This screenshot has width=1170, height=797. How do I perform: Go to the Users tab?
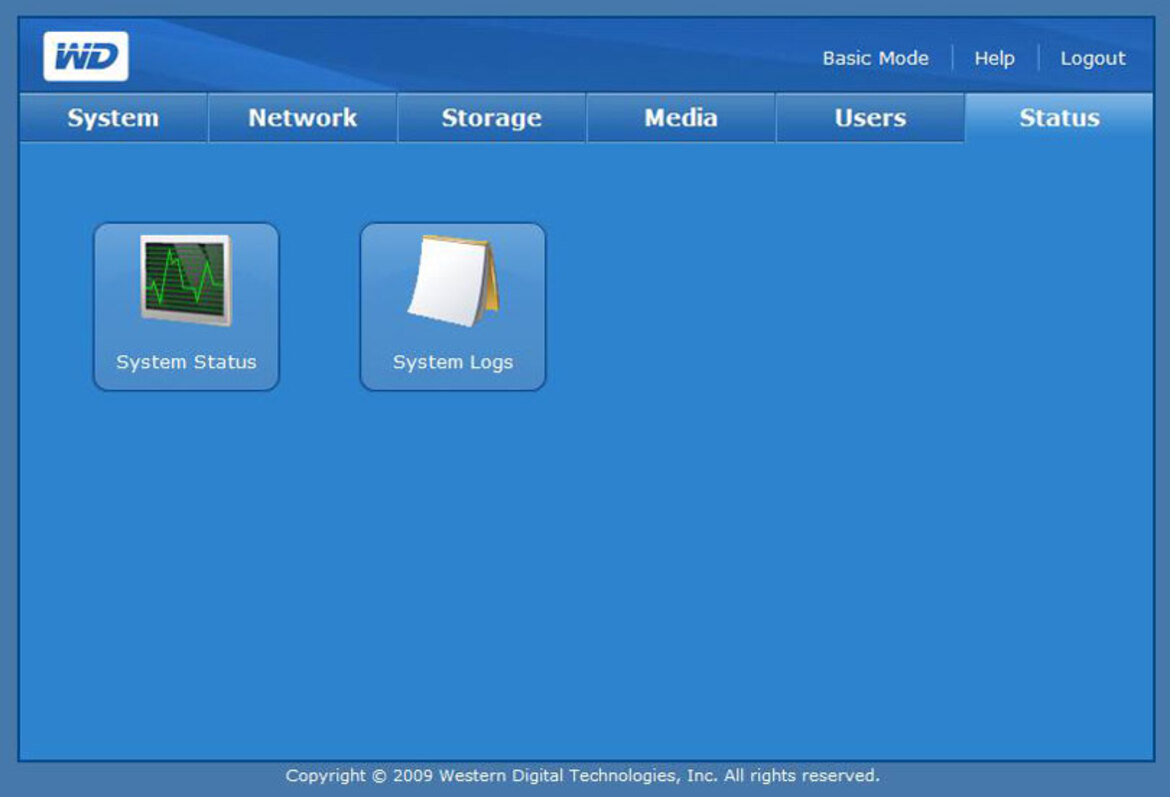(868, 117)
